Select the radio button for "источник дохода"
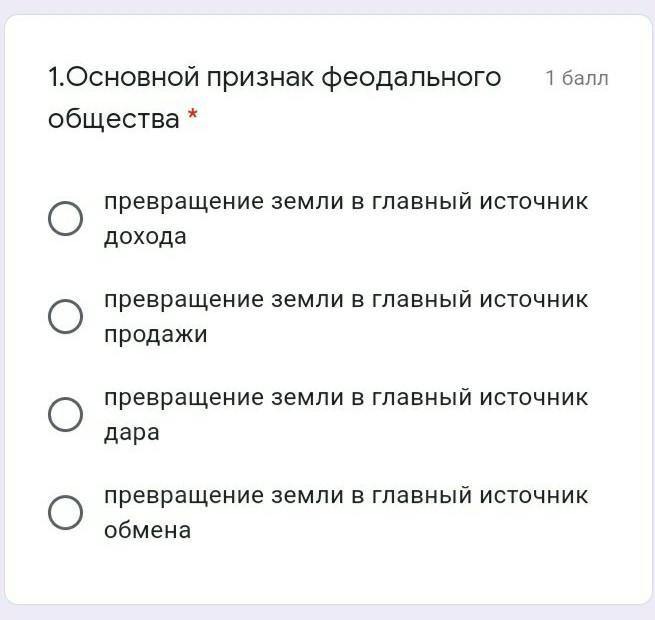 click(x=65, y=219)
